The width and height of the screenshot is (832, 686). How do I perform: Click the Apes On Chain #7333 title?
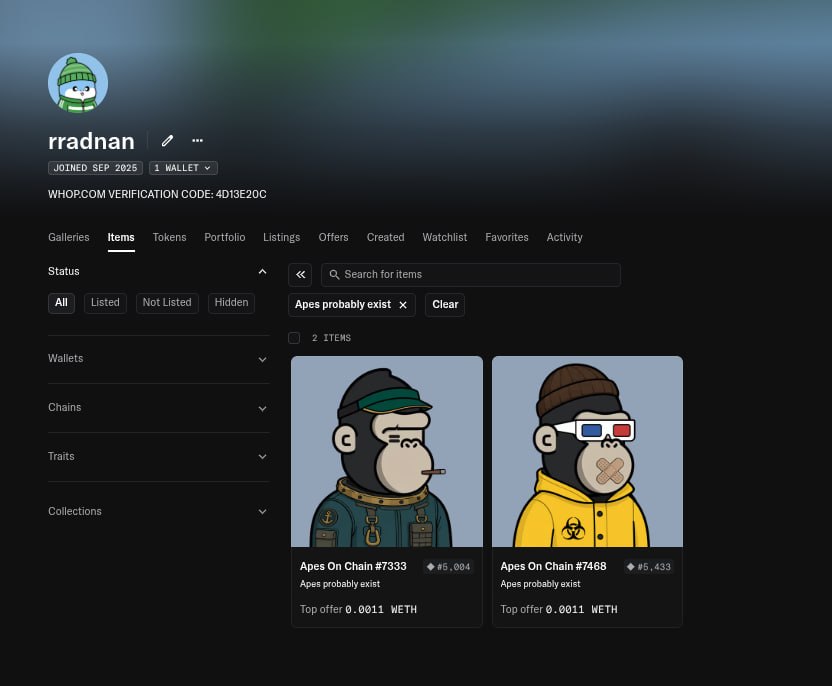(353, 567)
